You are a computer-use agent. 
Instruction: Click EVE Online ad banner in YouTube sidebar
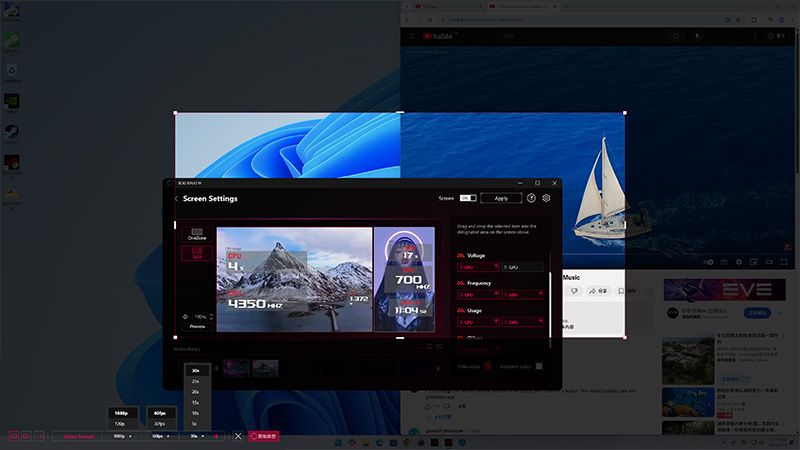pos(724,290)
